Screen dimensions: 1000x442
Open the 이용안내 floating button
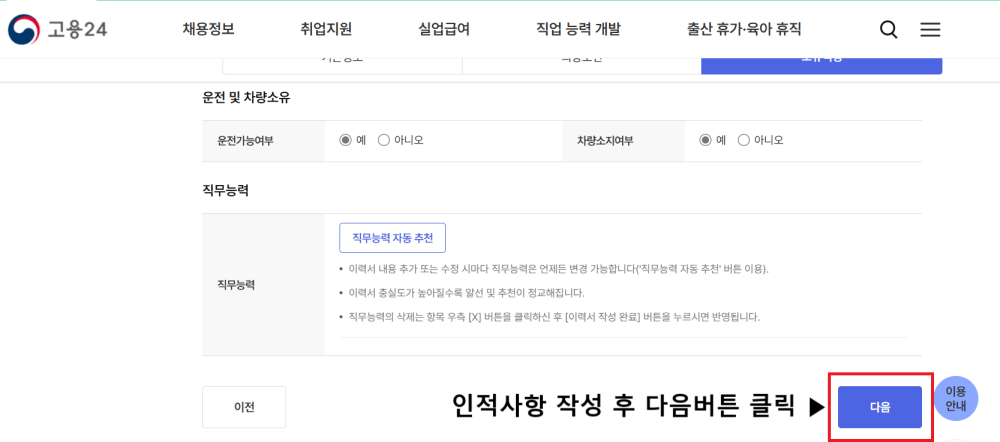(956, 399)
